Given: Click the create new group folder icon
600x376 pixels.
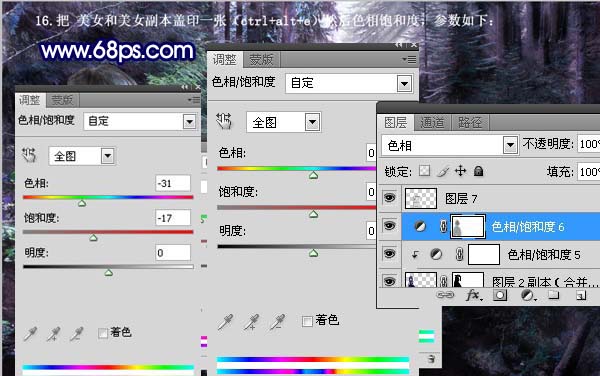Looking at the screenshot, I should (553, 295).
